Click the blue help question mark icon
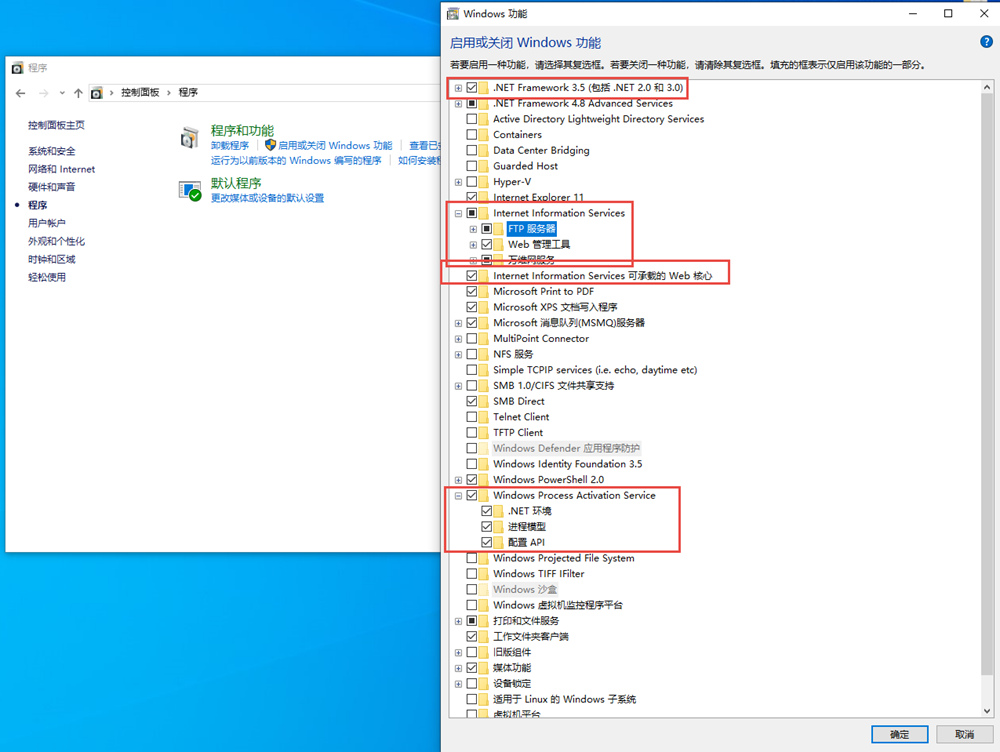Image resolution: width=1000 pixels, height=752 pixels. pos(987,42)
